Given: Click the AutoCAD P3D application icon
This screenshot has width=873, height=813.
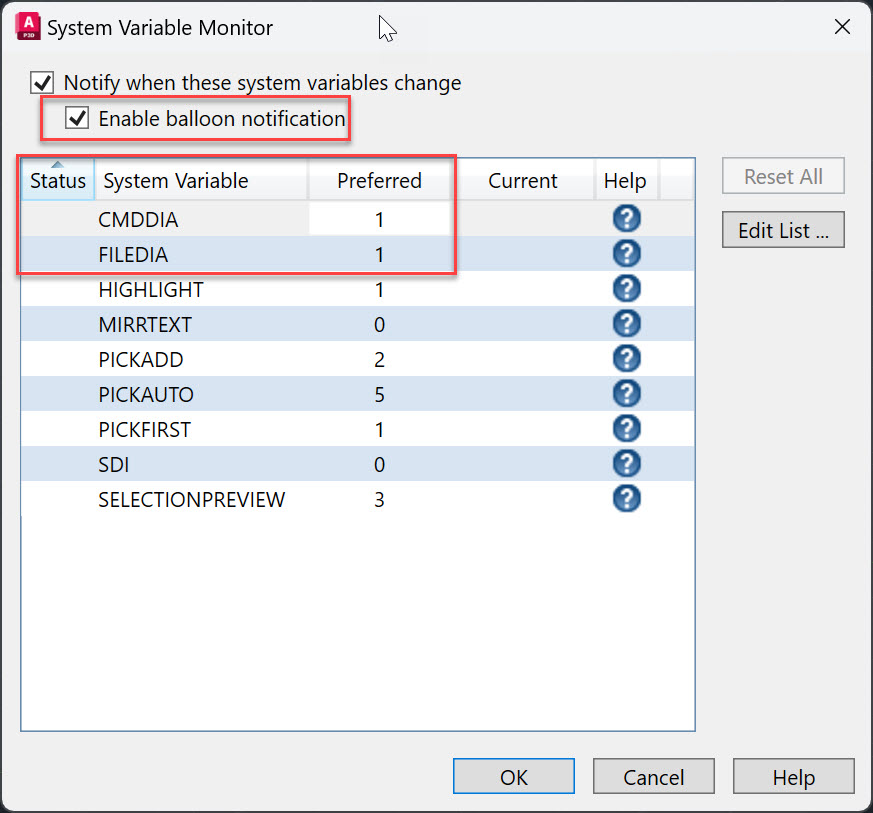Looking at the screenshot, I should (x=28, y=26).
